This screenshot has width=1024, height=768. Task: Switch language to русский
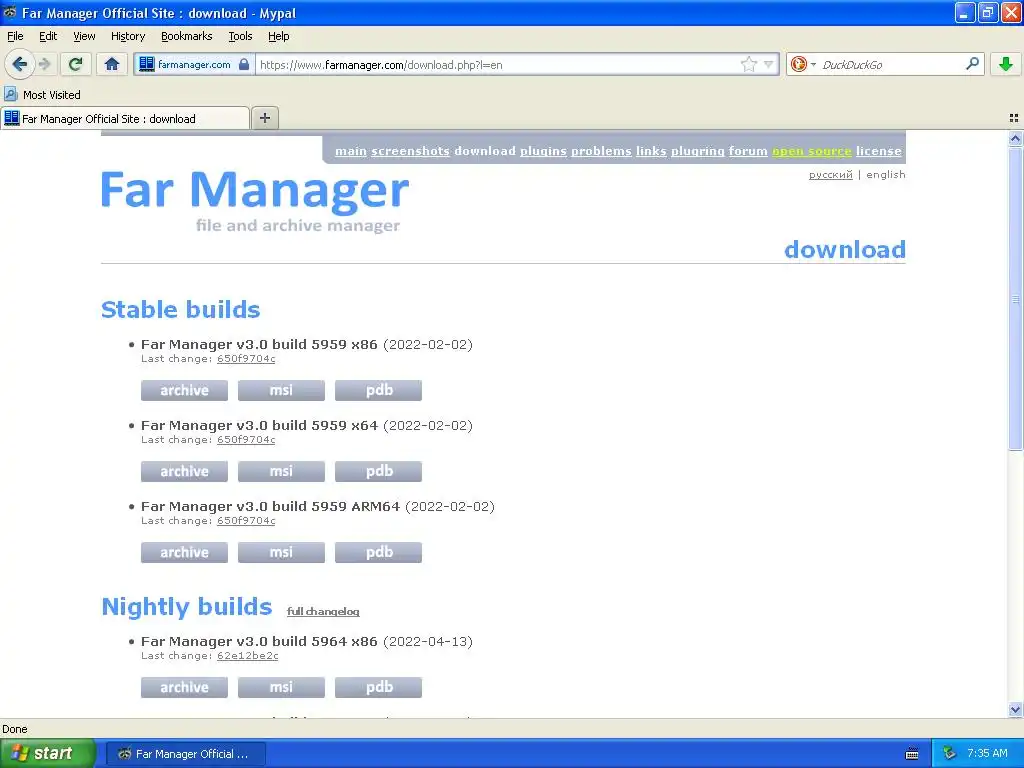pyautogui.click(x=831, y=174)
